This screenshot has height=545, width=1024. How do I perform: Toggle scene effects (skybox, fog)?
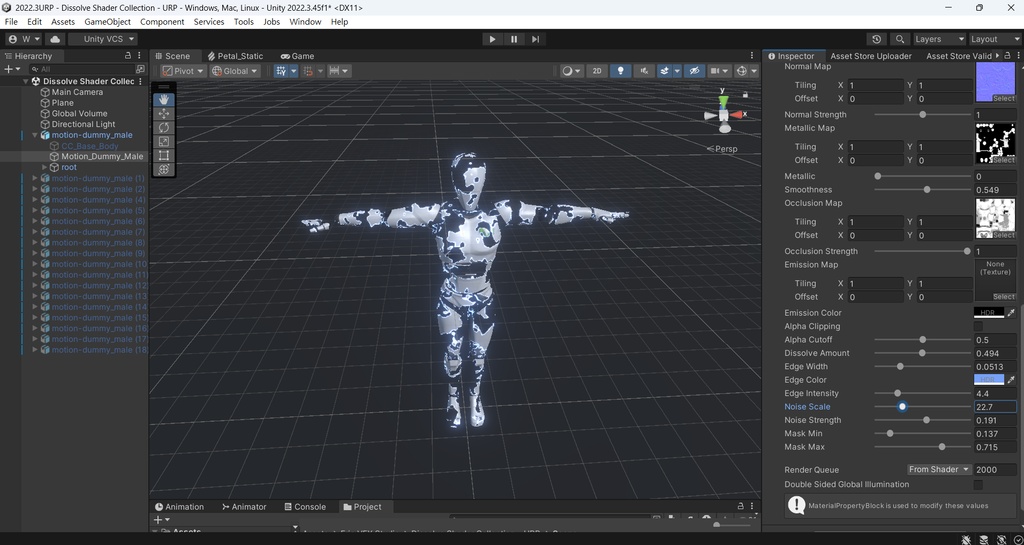coord(665,71)
